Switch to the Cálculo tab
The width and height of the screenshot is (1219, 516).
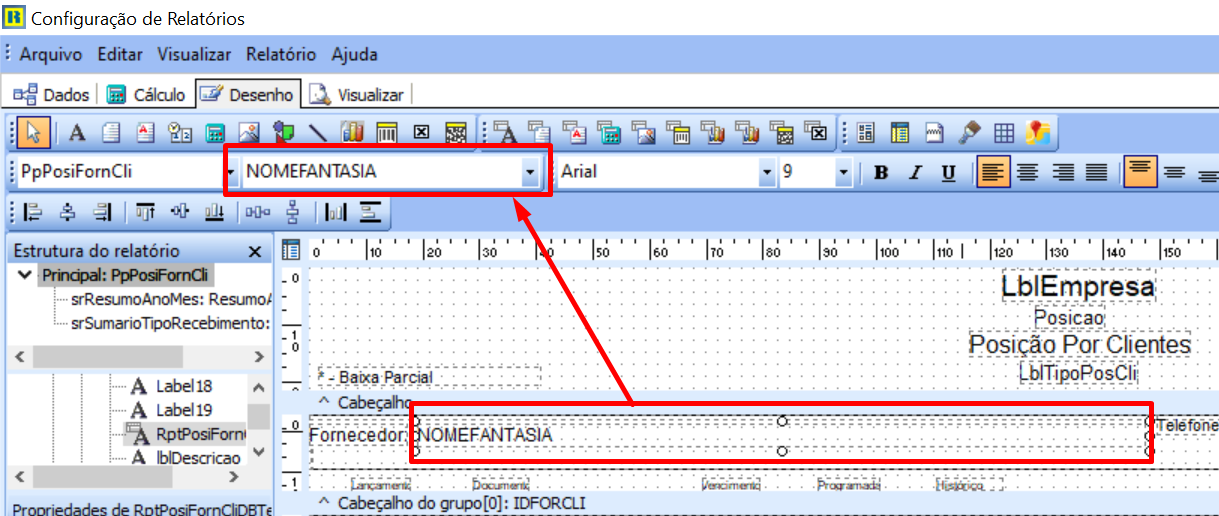click(x=147, y=95)
